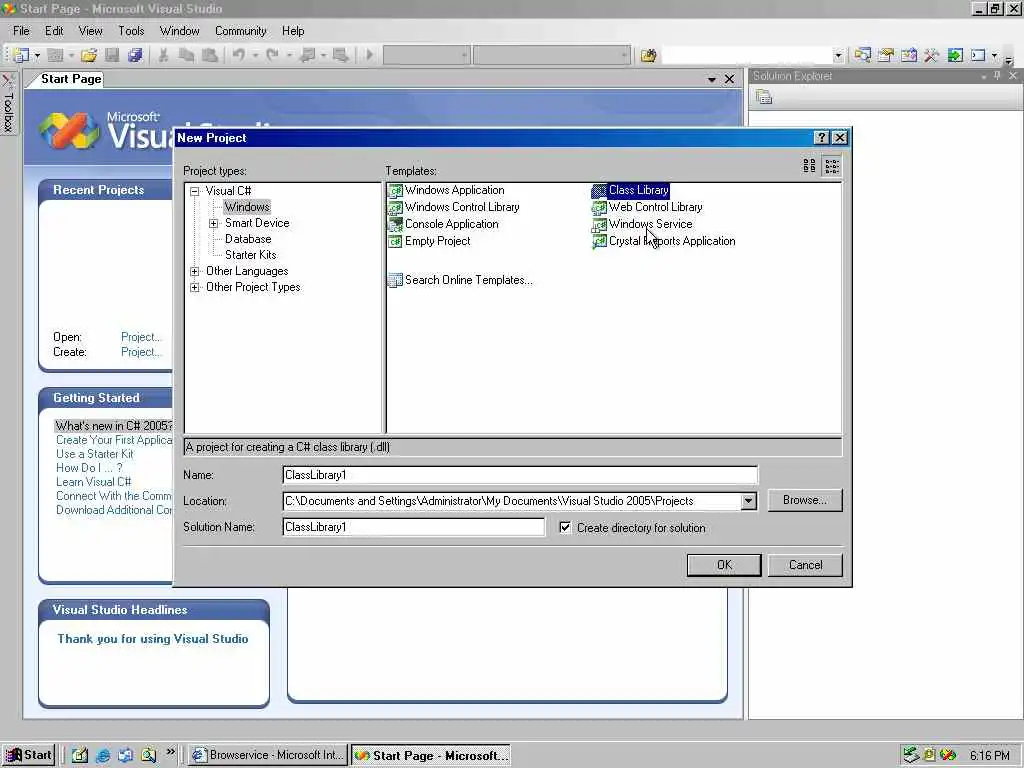Open the Object Browser toolbar icon

coord(908,56)
